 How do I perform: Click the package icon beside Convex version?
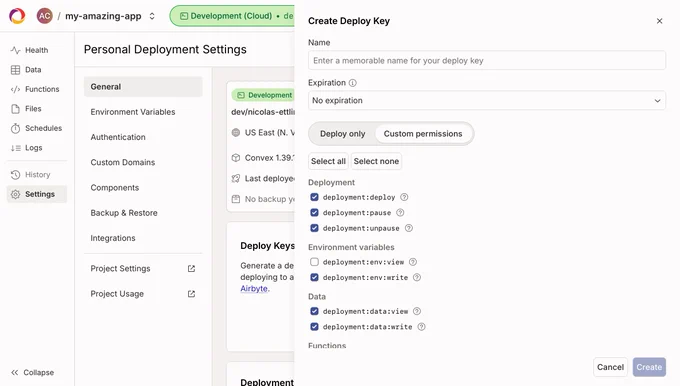236,158
